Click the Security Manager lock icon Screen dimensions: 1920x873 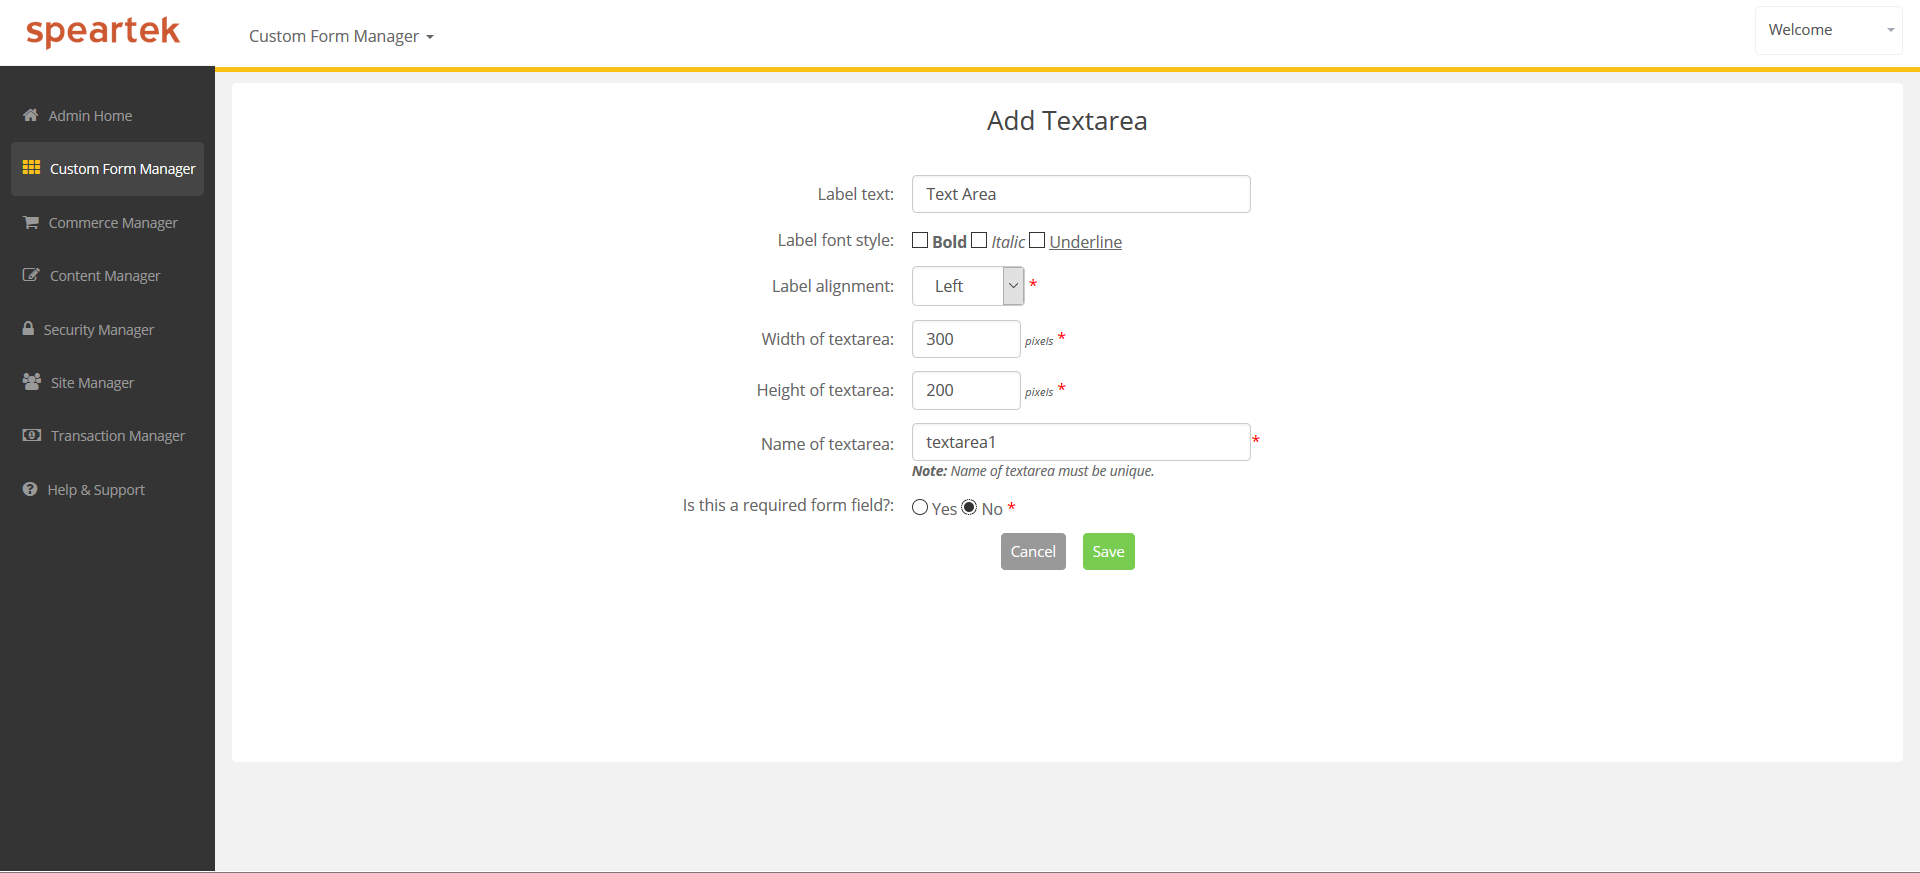28,329
